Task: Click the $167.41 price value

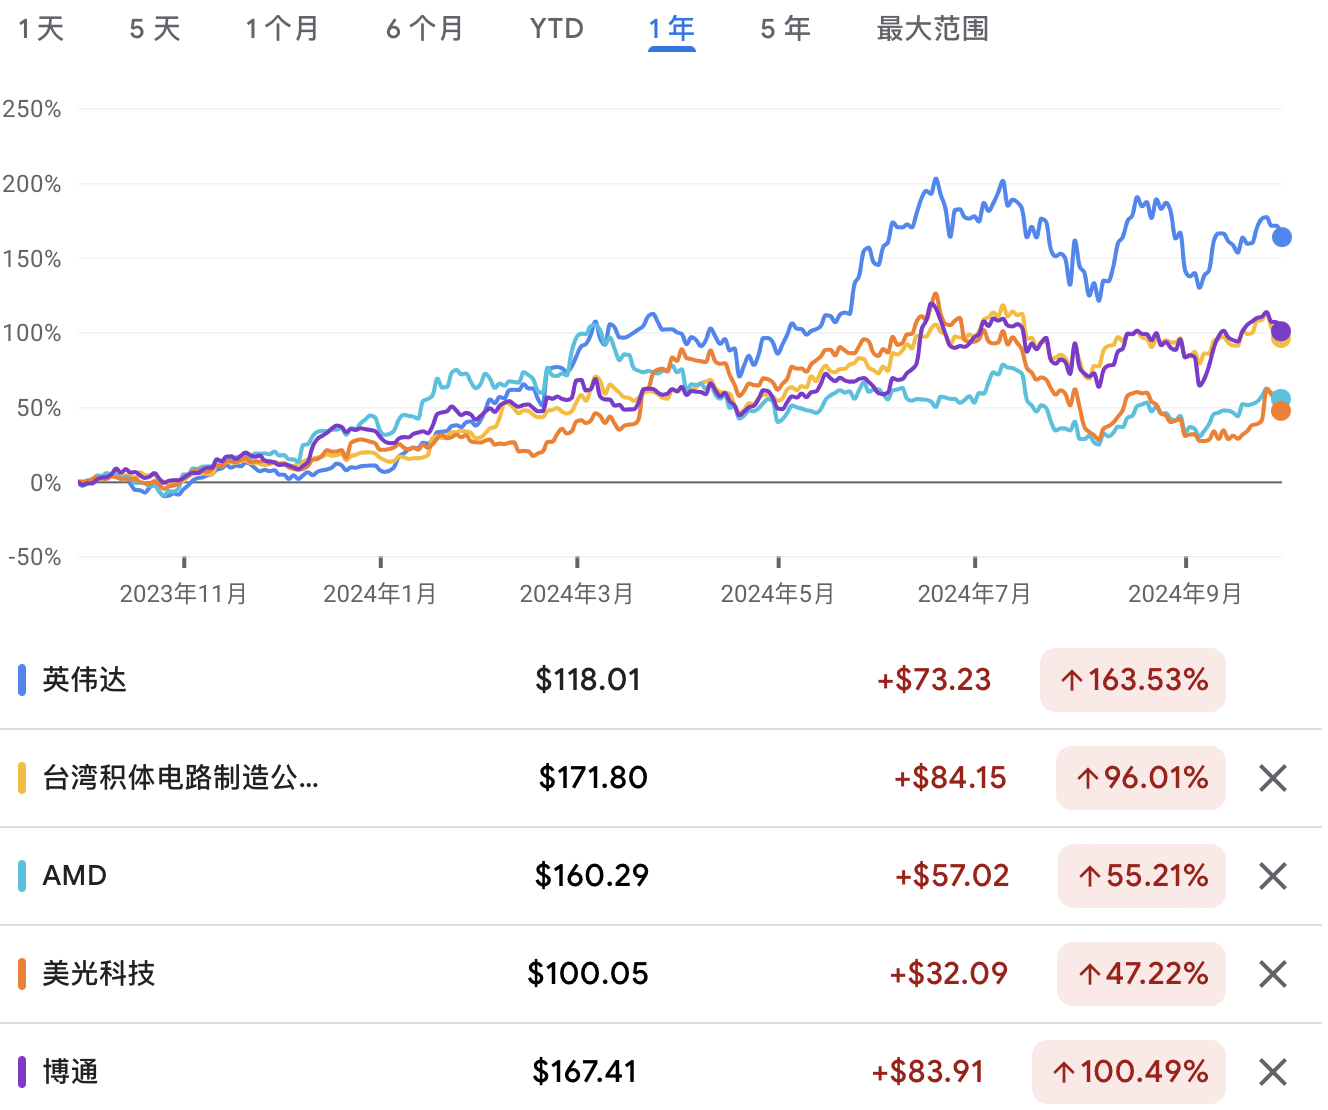Action: click(585, 1072)
